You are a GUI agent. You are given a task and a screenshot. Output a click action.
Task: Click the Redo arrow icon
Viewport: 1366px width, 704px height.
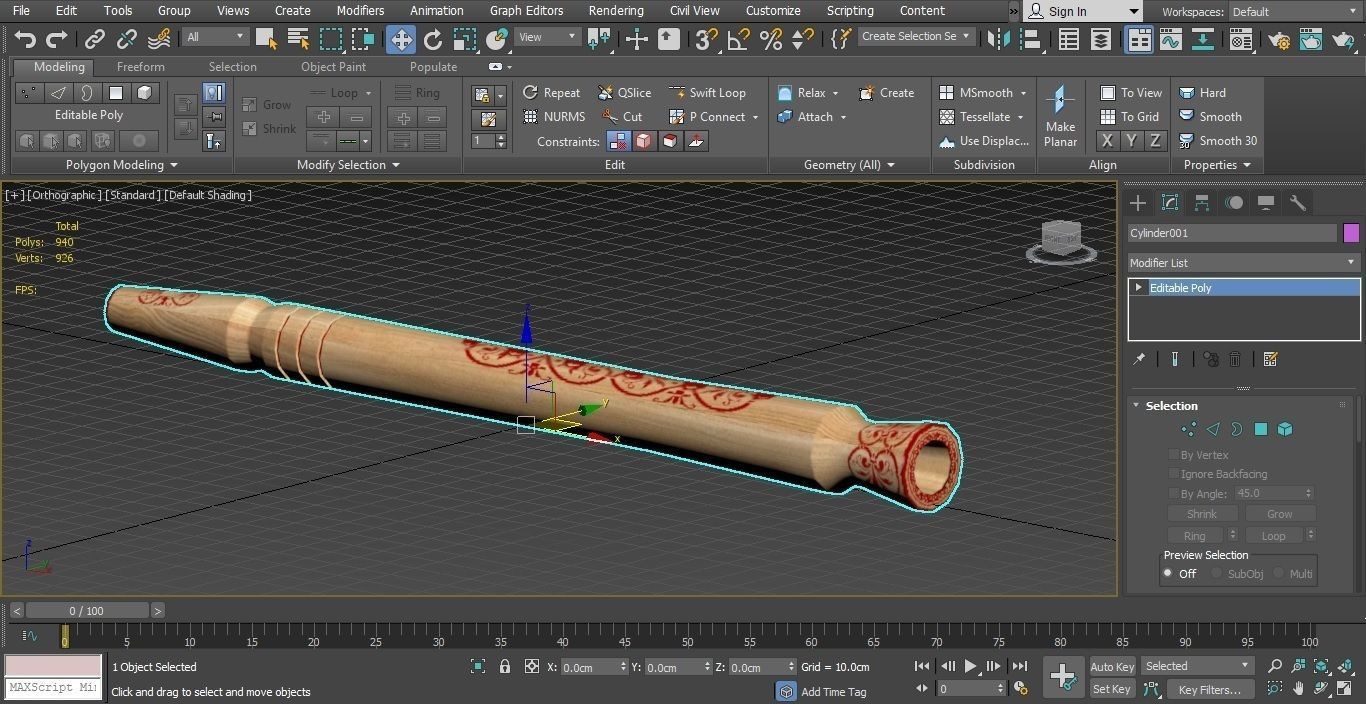click(57, 39)
